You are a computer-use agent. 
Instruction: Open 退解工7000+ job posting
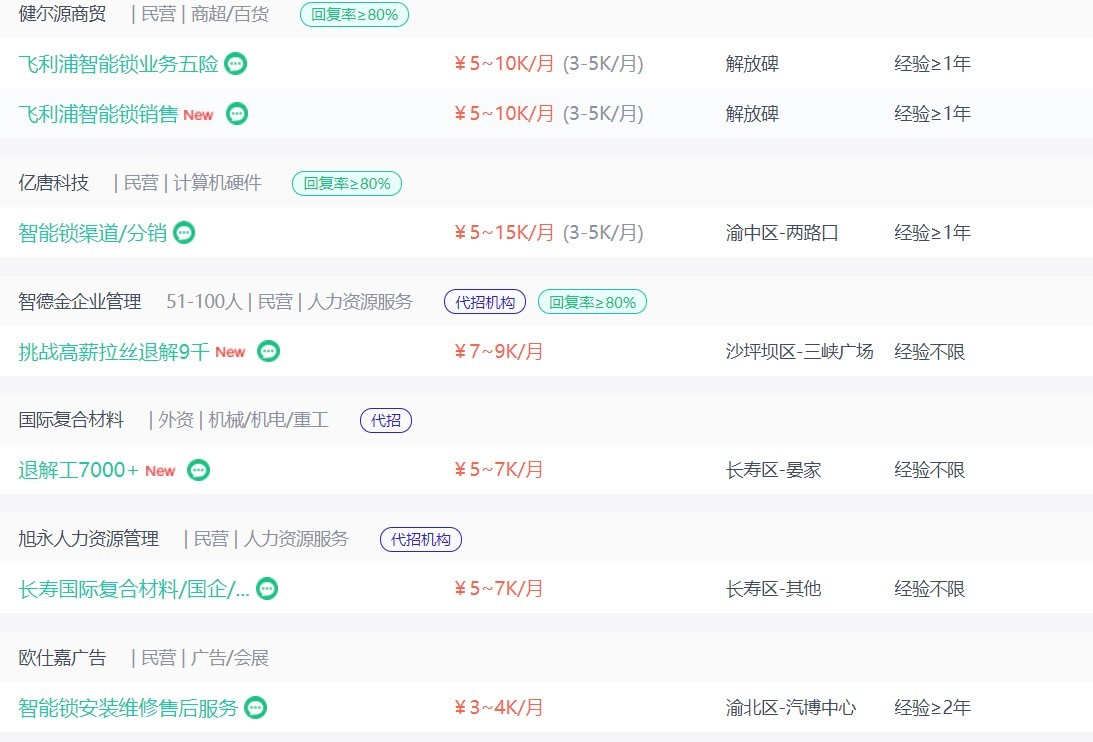78,470
